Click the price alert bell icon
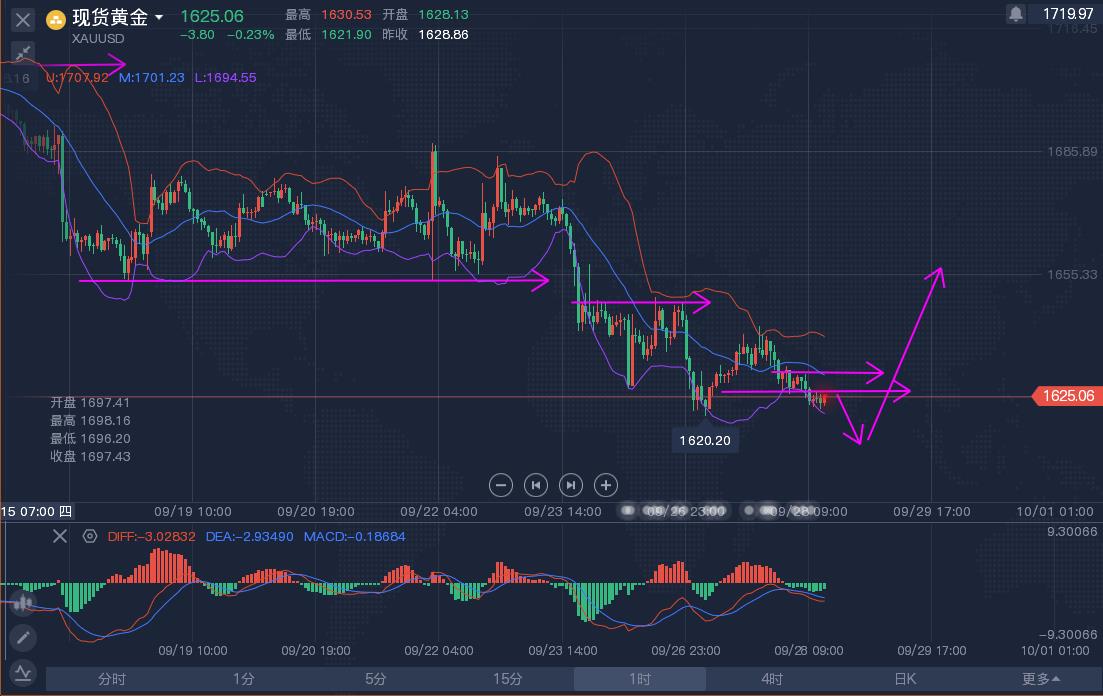Screen dimensions: 1103x696 pyautogui.click(x=1016, y=14)
